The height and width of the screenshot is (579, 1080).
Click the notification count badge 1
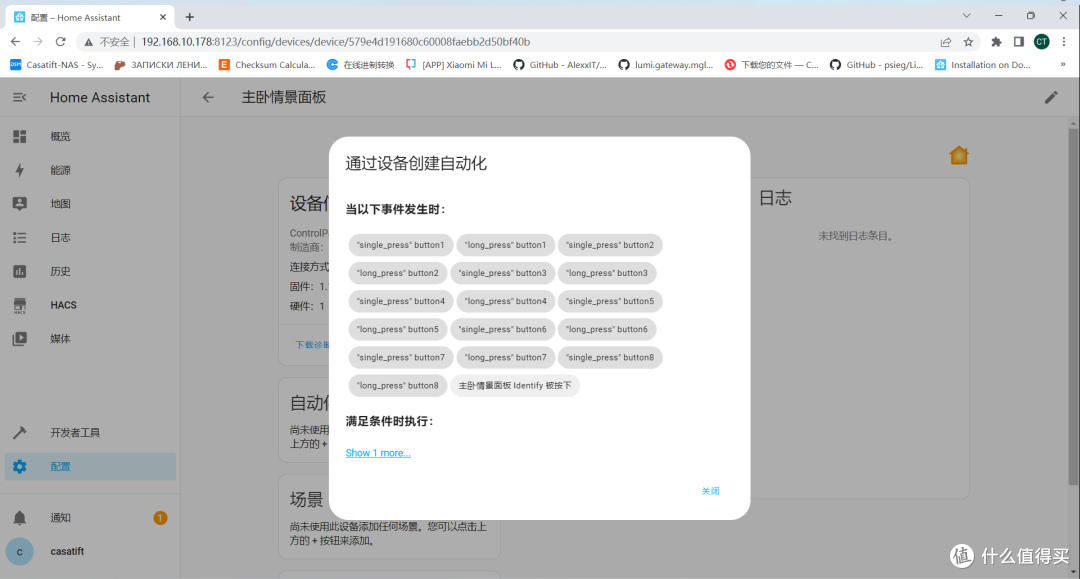click(x=160, y=518)
